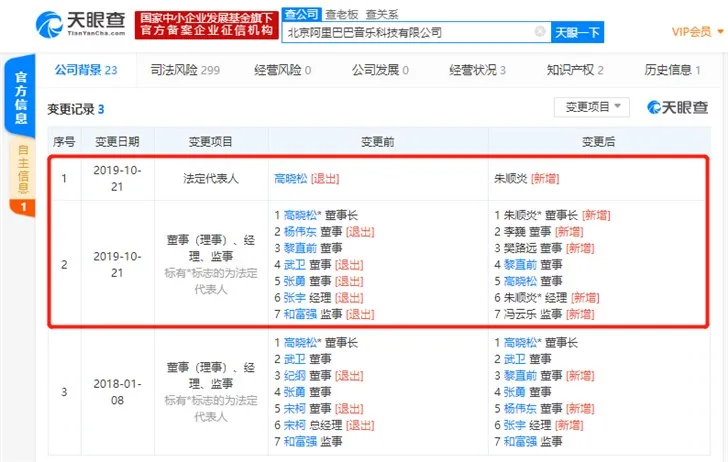Open 和富强 监事 [退出] link in record 2
Viewport: 728px width, 462px height.
coord(300,314)
